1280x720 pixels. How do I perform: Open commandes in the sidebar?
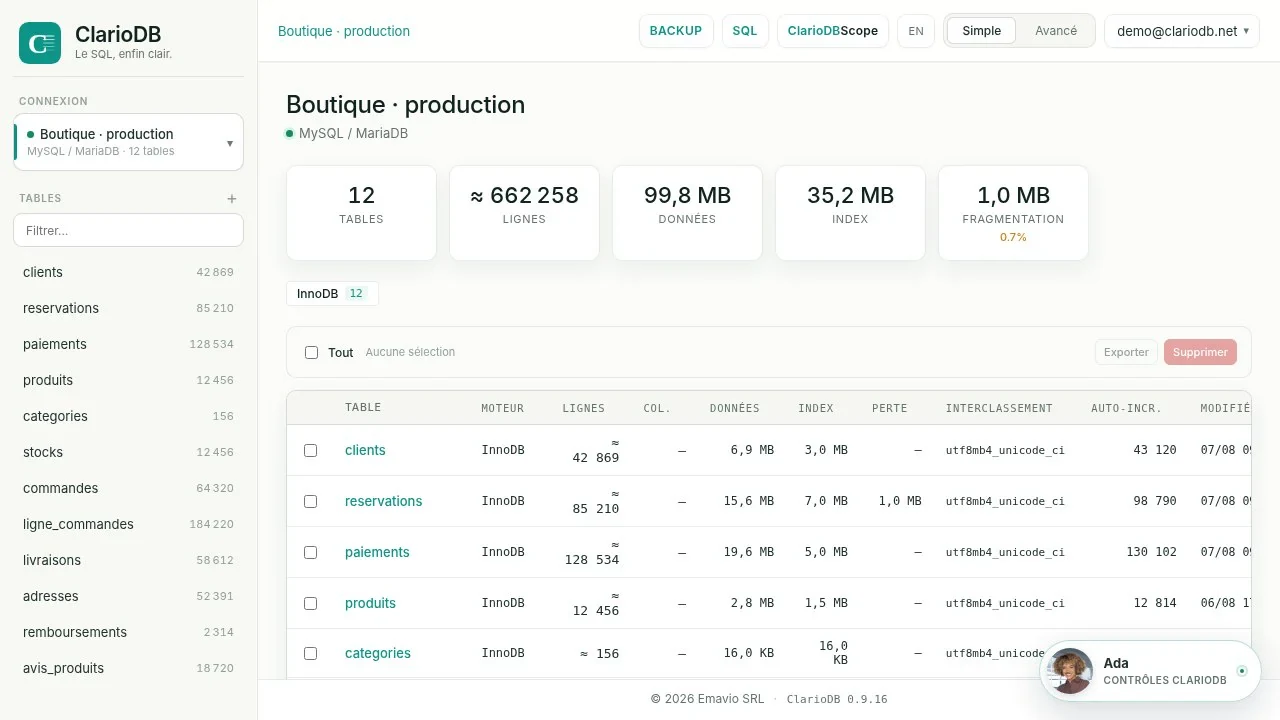pos(128,488)
